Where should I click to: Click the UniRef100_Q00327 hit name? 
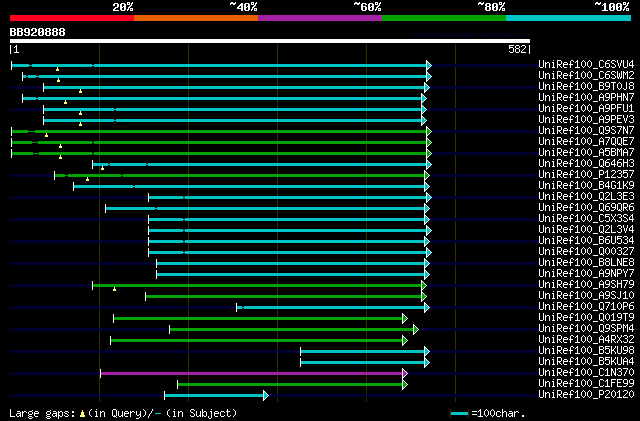pos(586,252)
